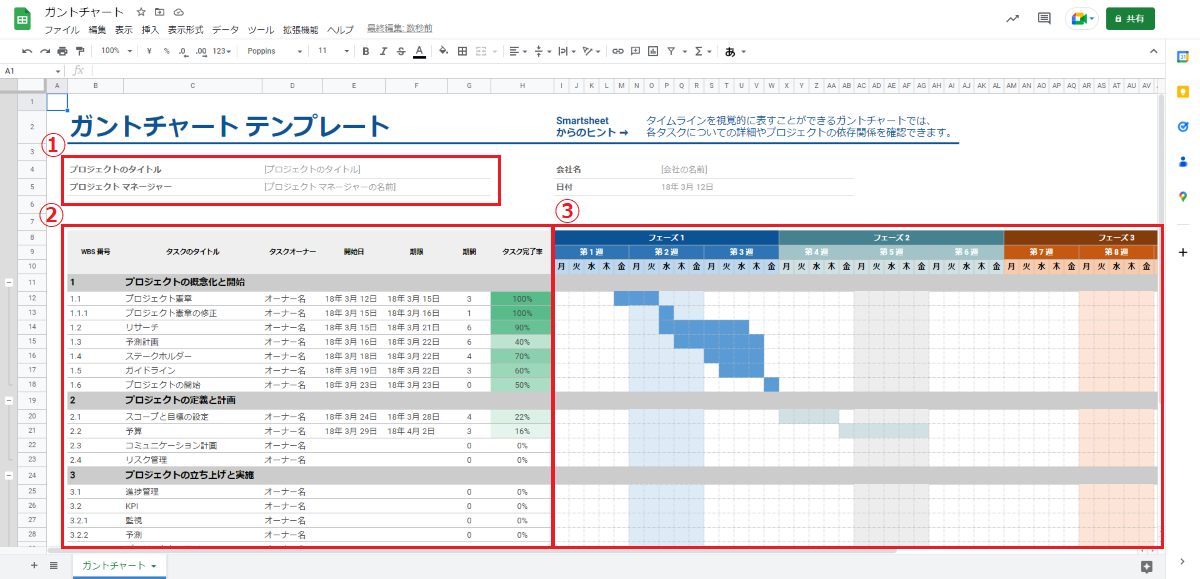Open the text color picker

coord(419,50)
